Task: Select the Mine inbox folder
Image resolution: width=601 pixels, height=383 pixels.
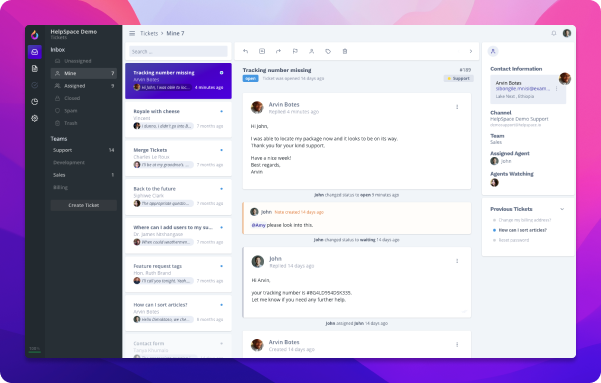Action: [84, 73]
